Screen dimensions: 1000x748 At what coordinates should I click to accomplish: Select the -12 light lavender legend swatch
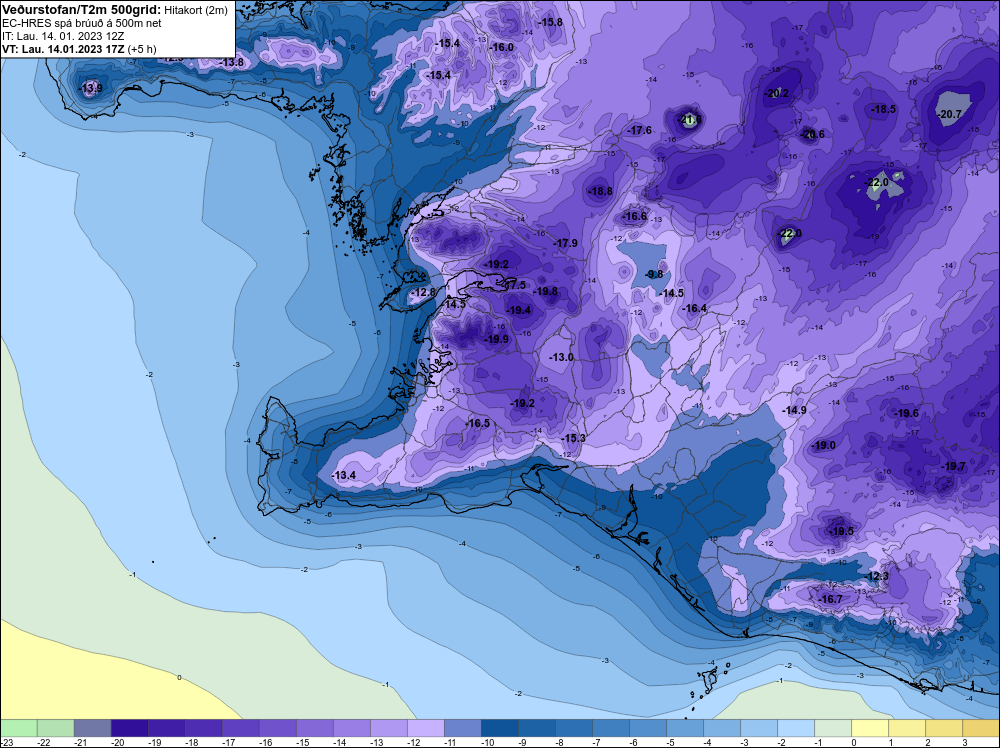(x=425, y=728)
